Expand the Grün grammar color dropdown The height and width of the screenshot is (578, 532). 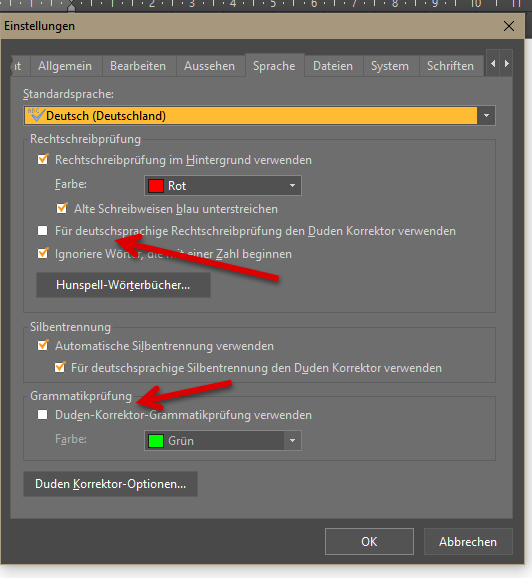292,441
